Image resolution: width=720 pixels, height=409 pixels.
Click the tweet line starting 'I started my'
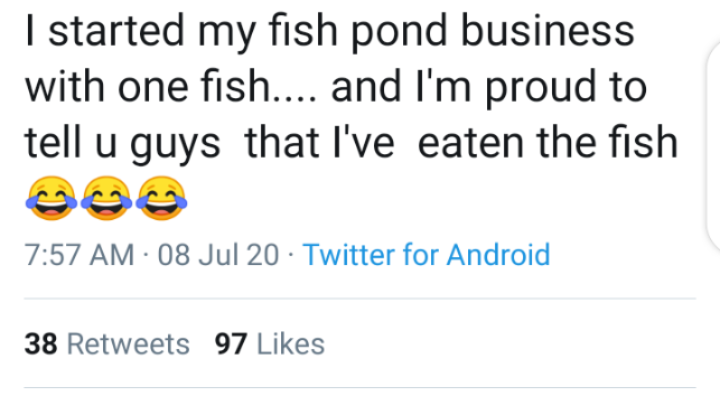[x=330, y=32]
